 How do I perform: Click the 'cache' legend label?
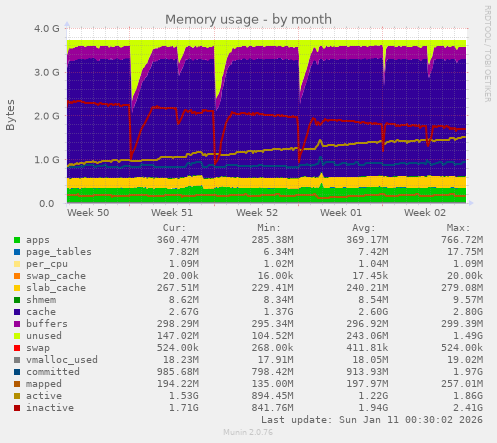coord(41,312)
